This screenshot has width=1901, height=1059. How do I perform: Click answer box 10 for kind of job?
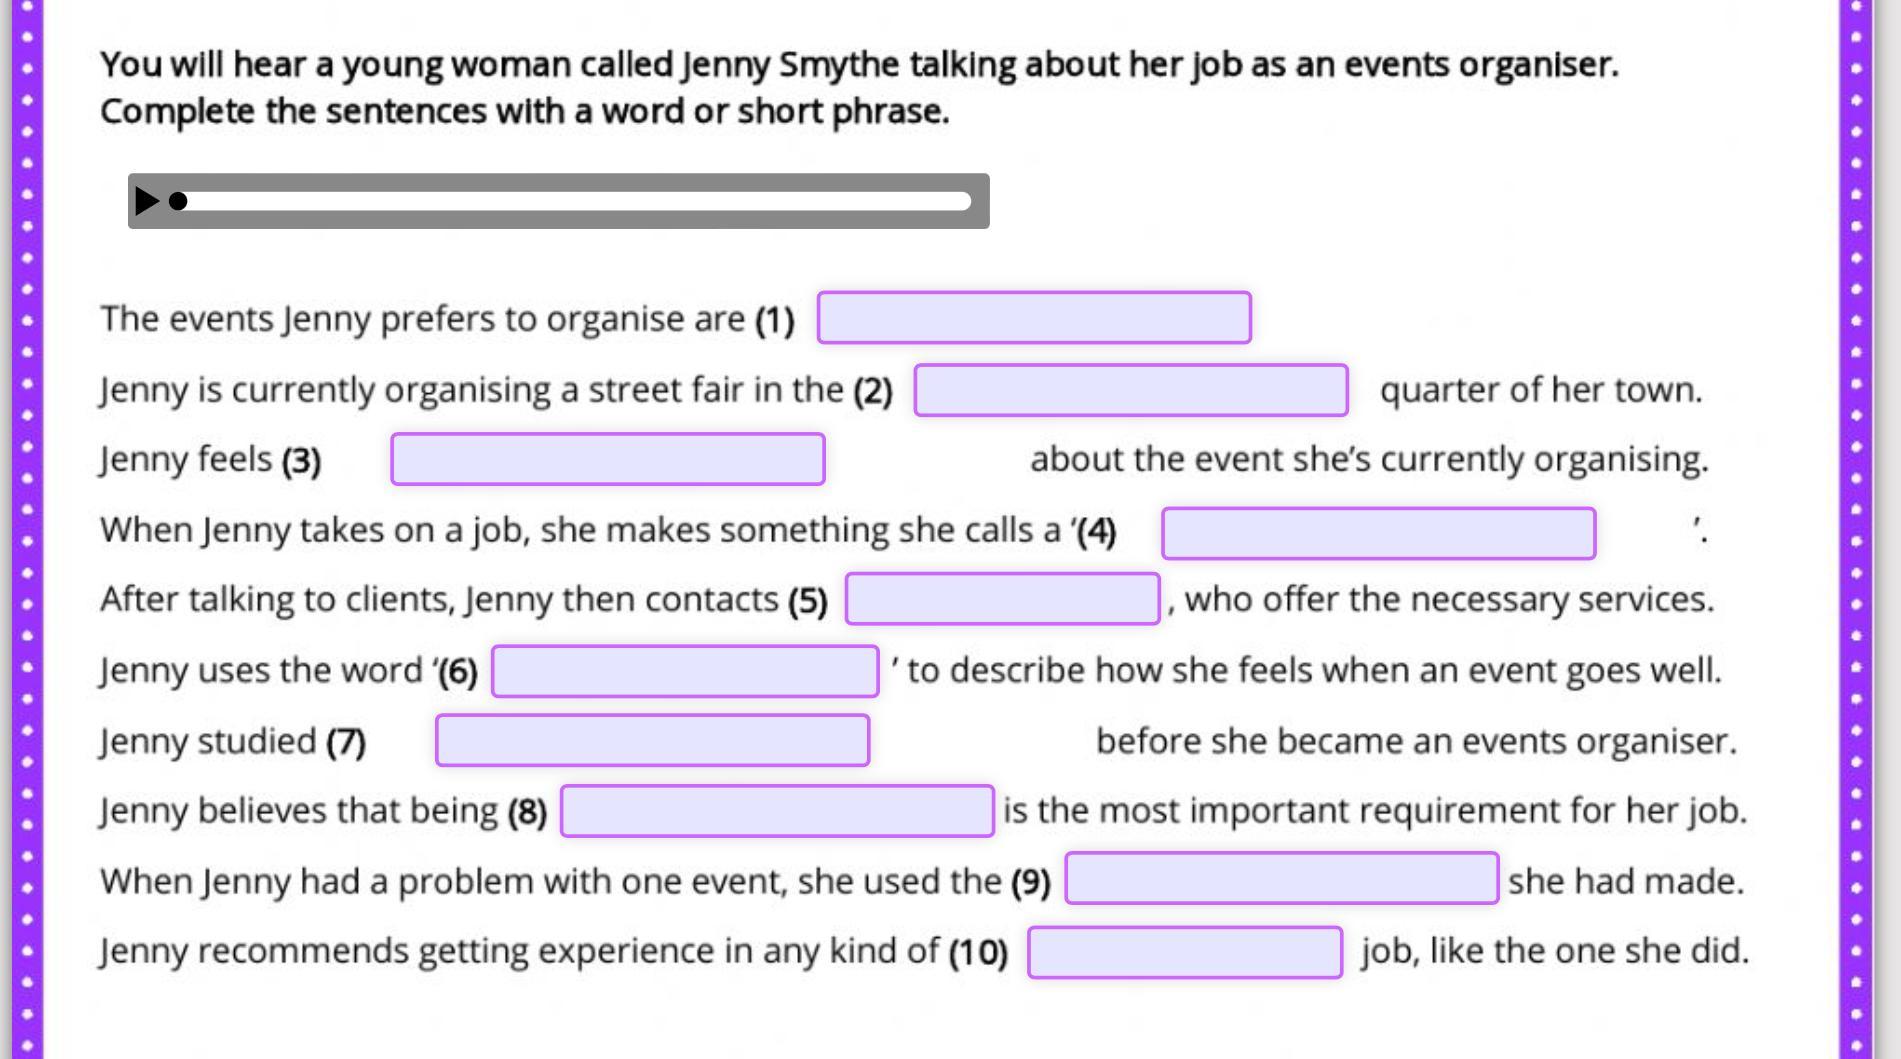[1184, 952]
